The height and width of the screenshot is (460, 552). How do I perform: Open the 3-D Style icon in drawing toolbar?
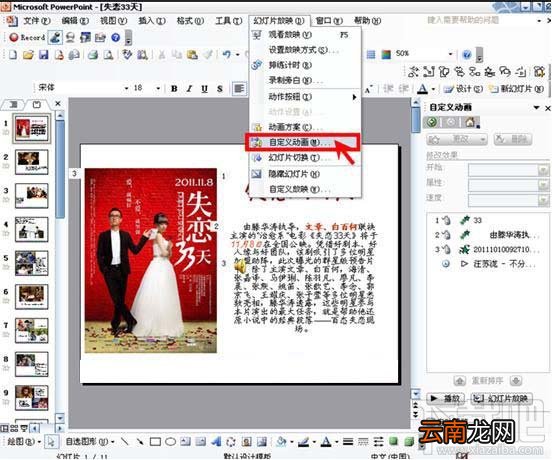click(409, 441)
